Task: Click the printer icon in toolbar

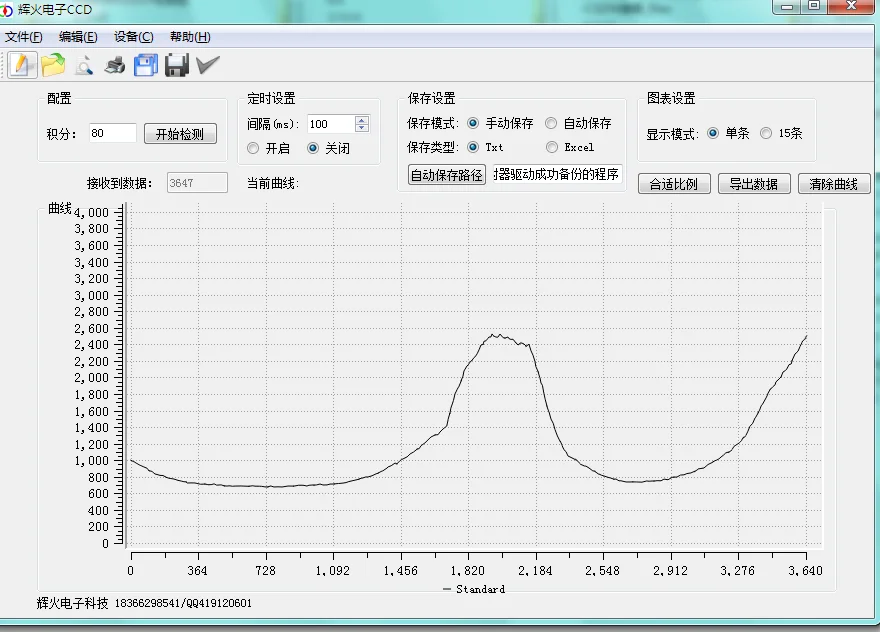Action: pyautogui.click(x=115, y=65)
